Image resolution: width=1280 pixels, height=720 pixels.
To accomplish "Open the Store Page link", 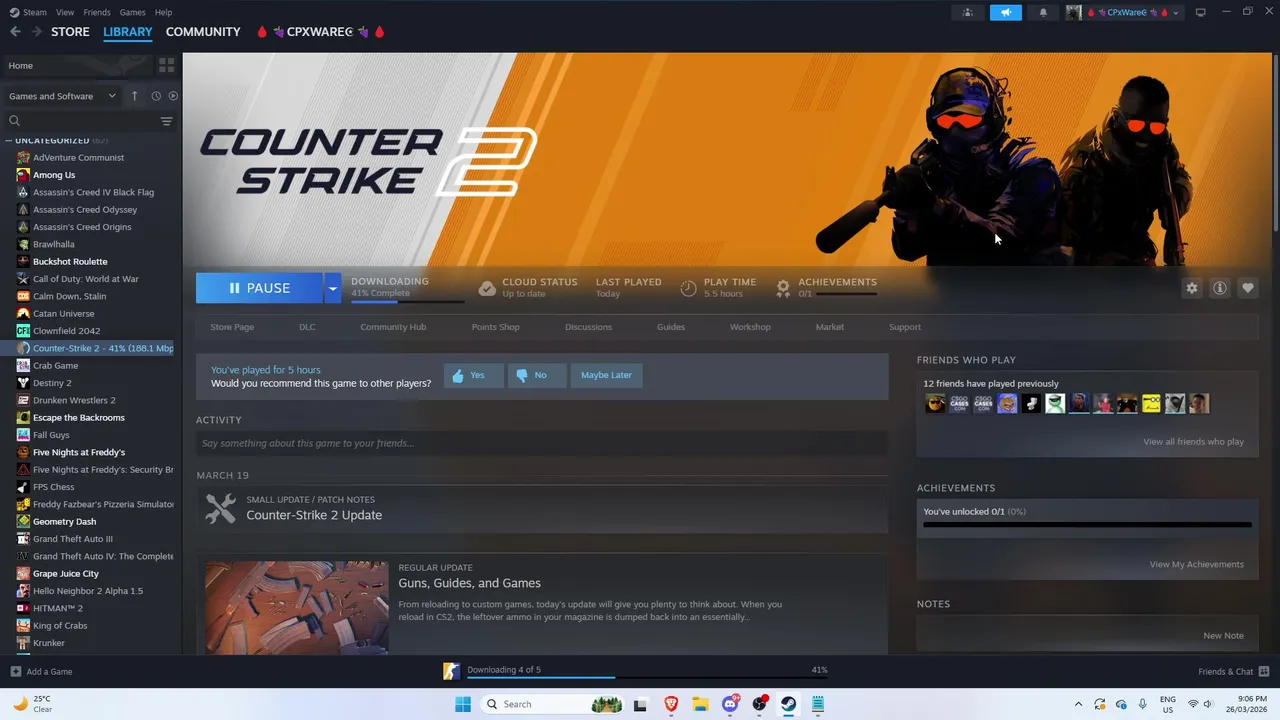I will (x=232, y=327).
